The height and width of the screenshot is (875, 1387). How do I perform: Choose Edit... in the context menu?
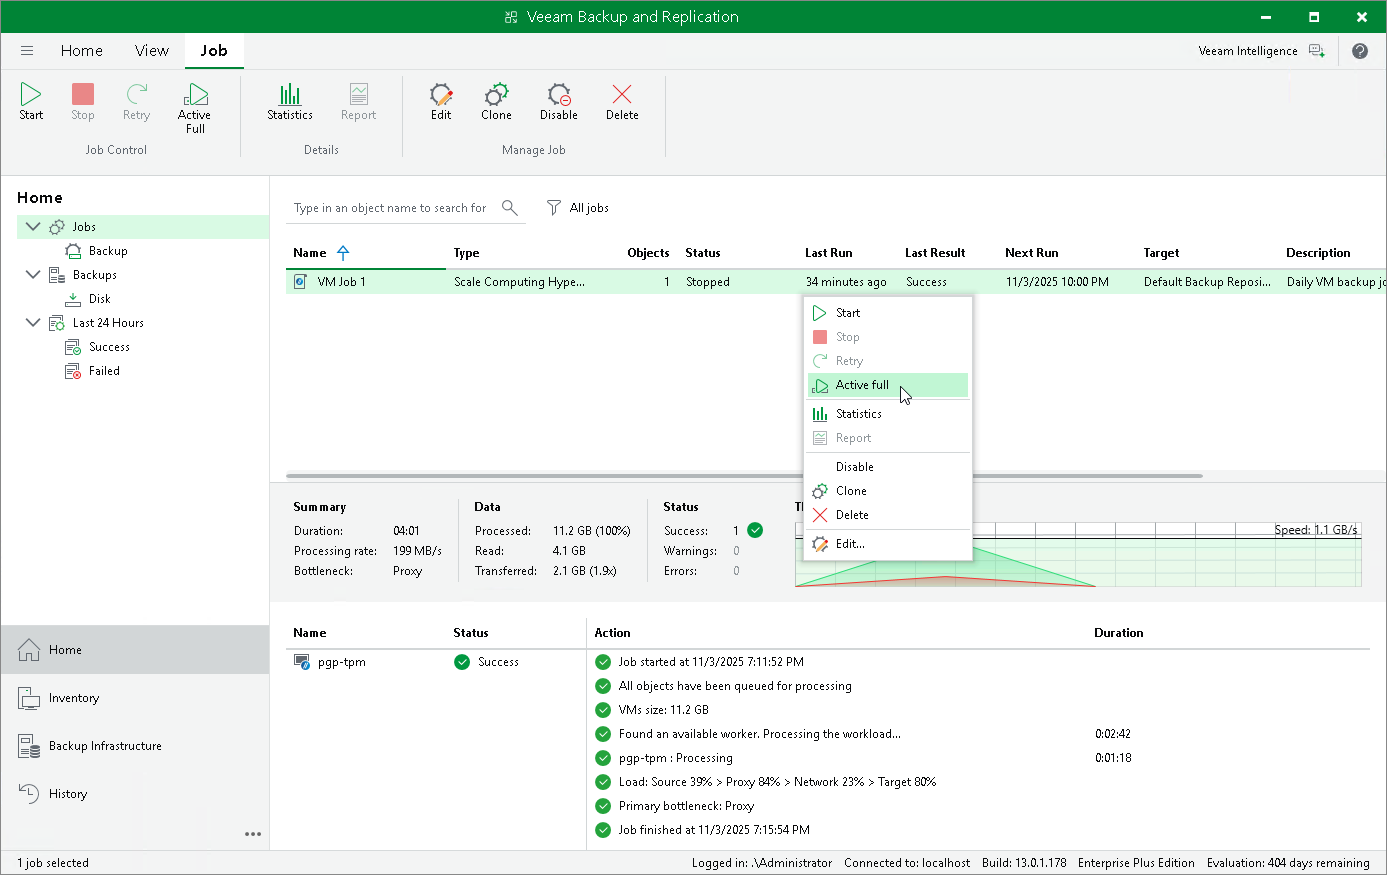click(888, 544)
